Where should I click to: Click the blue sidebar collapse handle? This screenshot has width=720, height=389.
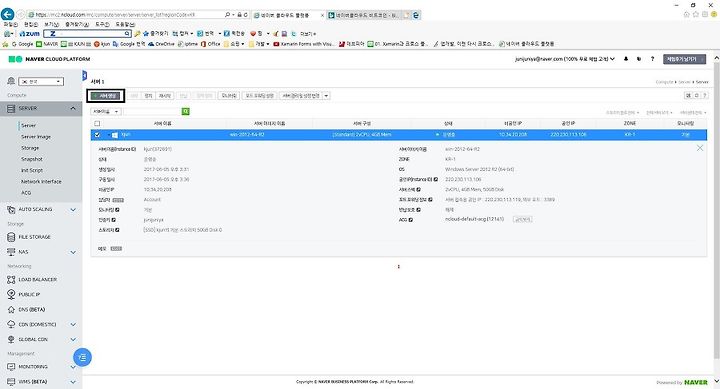84,75
